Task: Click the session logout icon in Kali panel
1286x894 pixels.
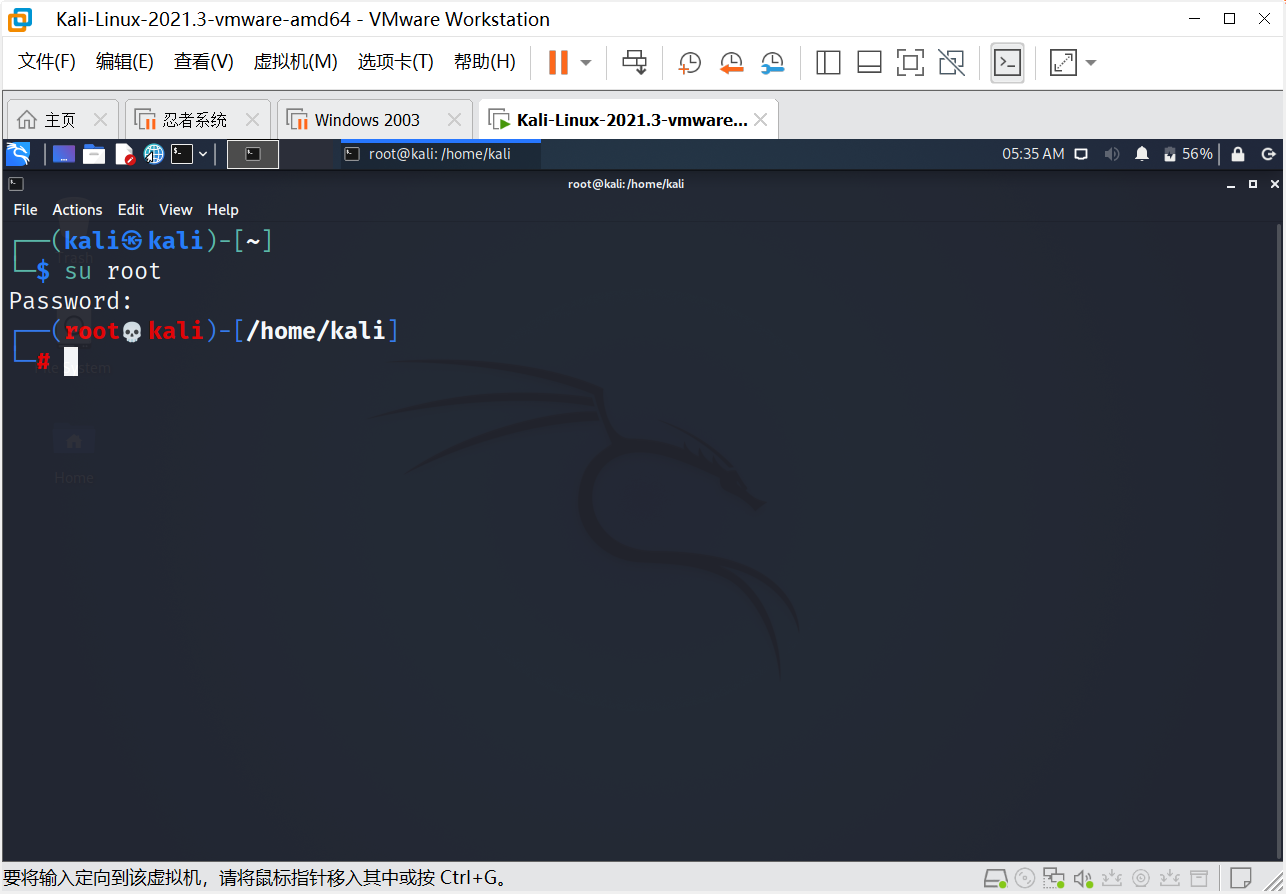Action: point(1269,154)
